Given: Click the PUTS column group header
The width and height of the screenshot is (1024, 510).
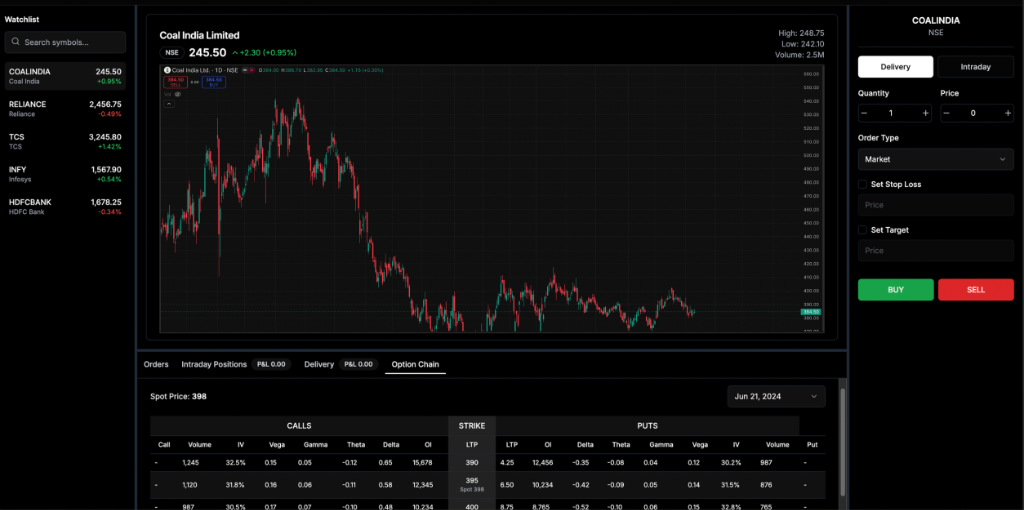Looking at the screenshot, I should click(x=647, y=426).
